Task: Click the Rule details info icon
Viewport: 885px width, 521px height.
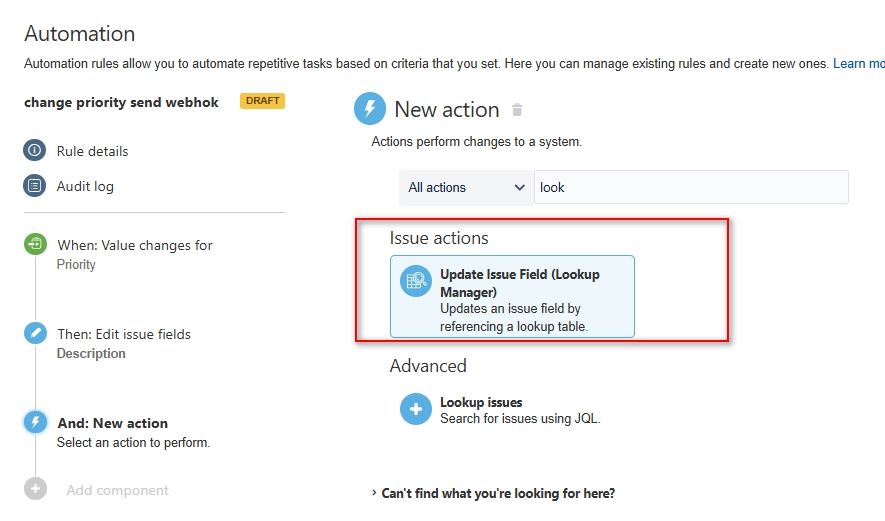Action: (34, 150)
